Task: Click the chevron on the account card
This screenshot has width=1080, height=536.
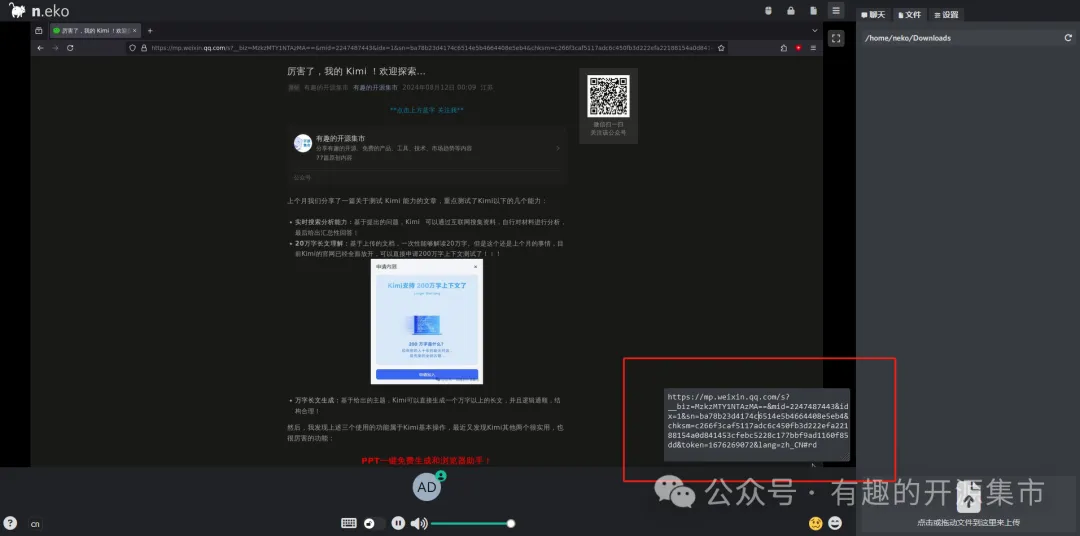Action: point(558,148)
